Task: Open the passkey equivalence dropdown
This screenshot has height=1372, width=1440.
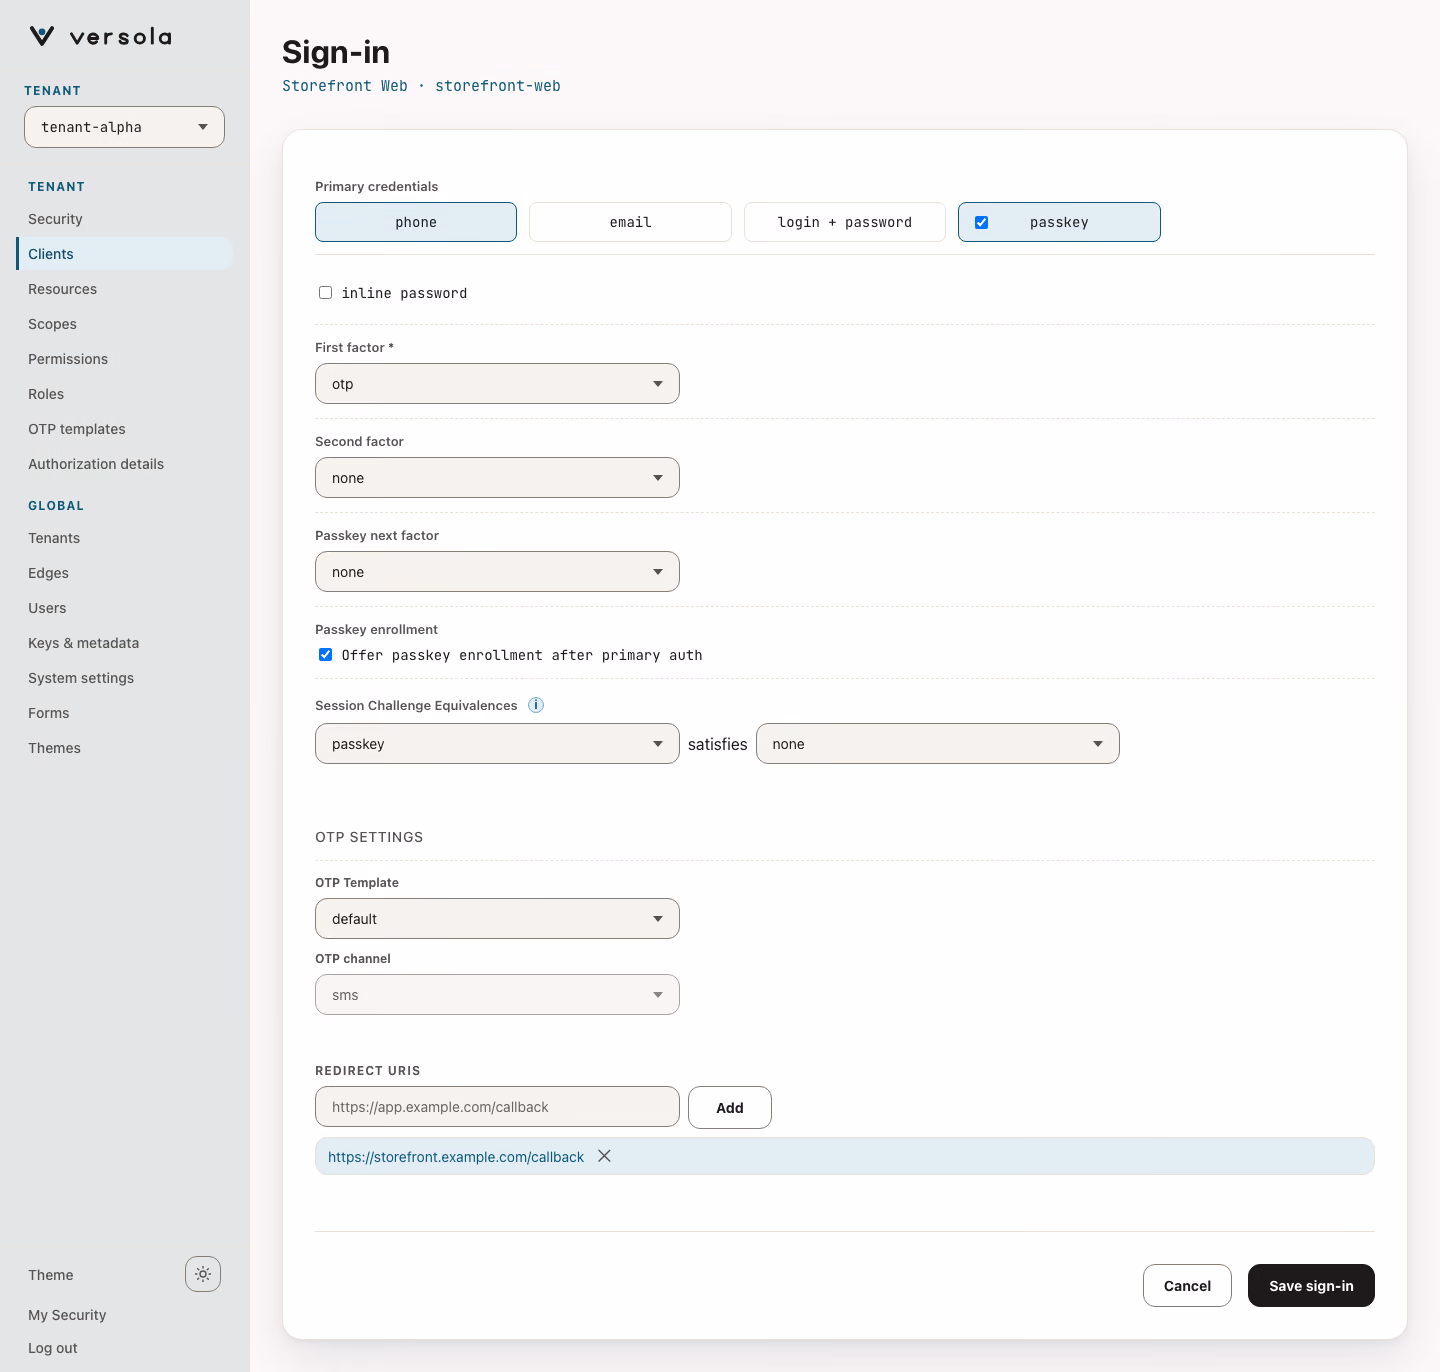Action: click(x=497, y=744)
